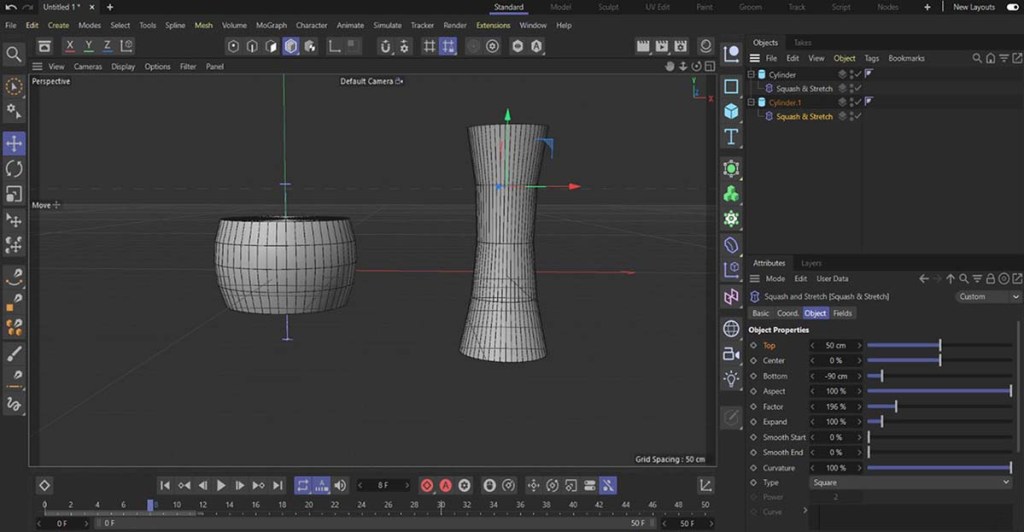Click the Record Active Objects button
This screenshot has height=532, width=1024.
tap(427, 485)
